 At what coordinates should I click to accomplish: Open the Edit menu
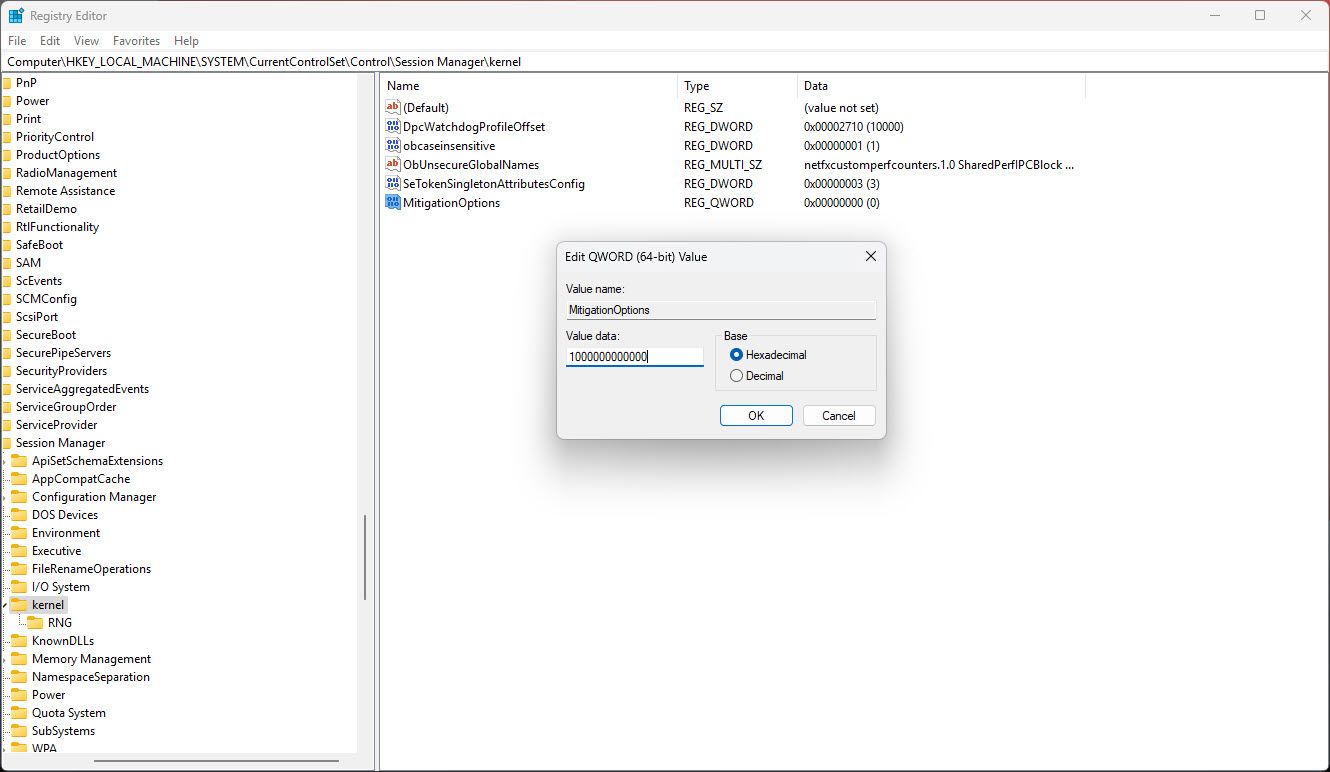click(x=49, y=40)
